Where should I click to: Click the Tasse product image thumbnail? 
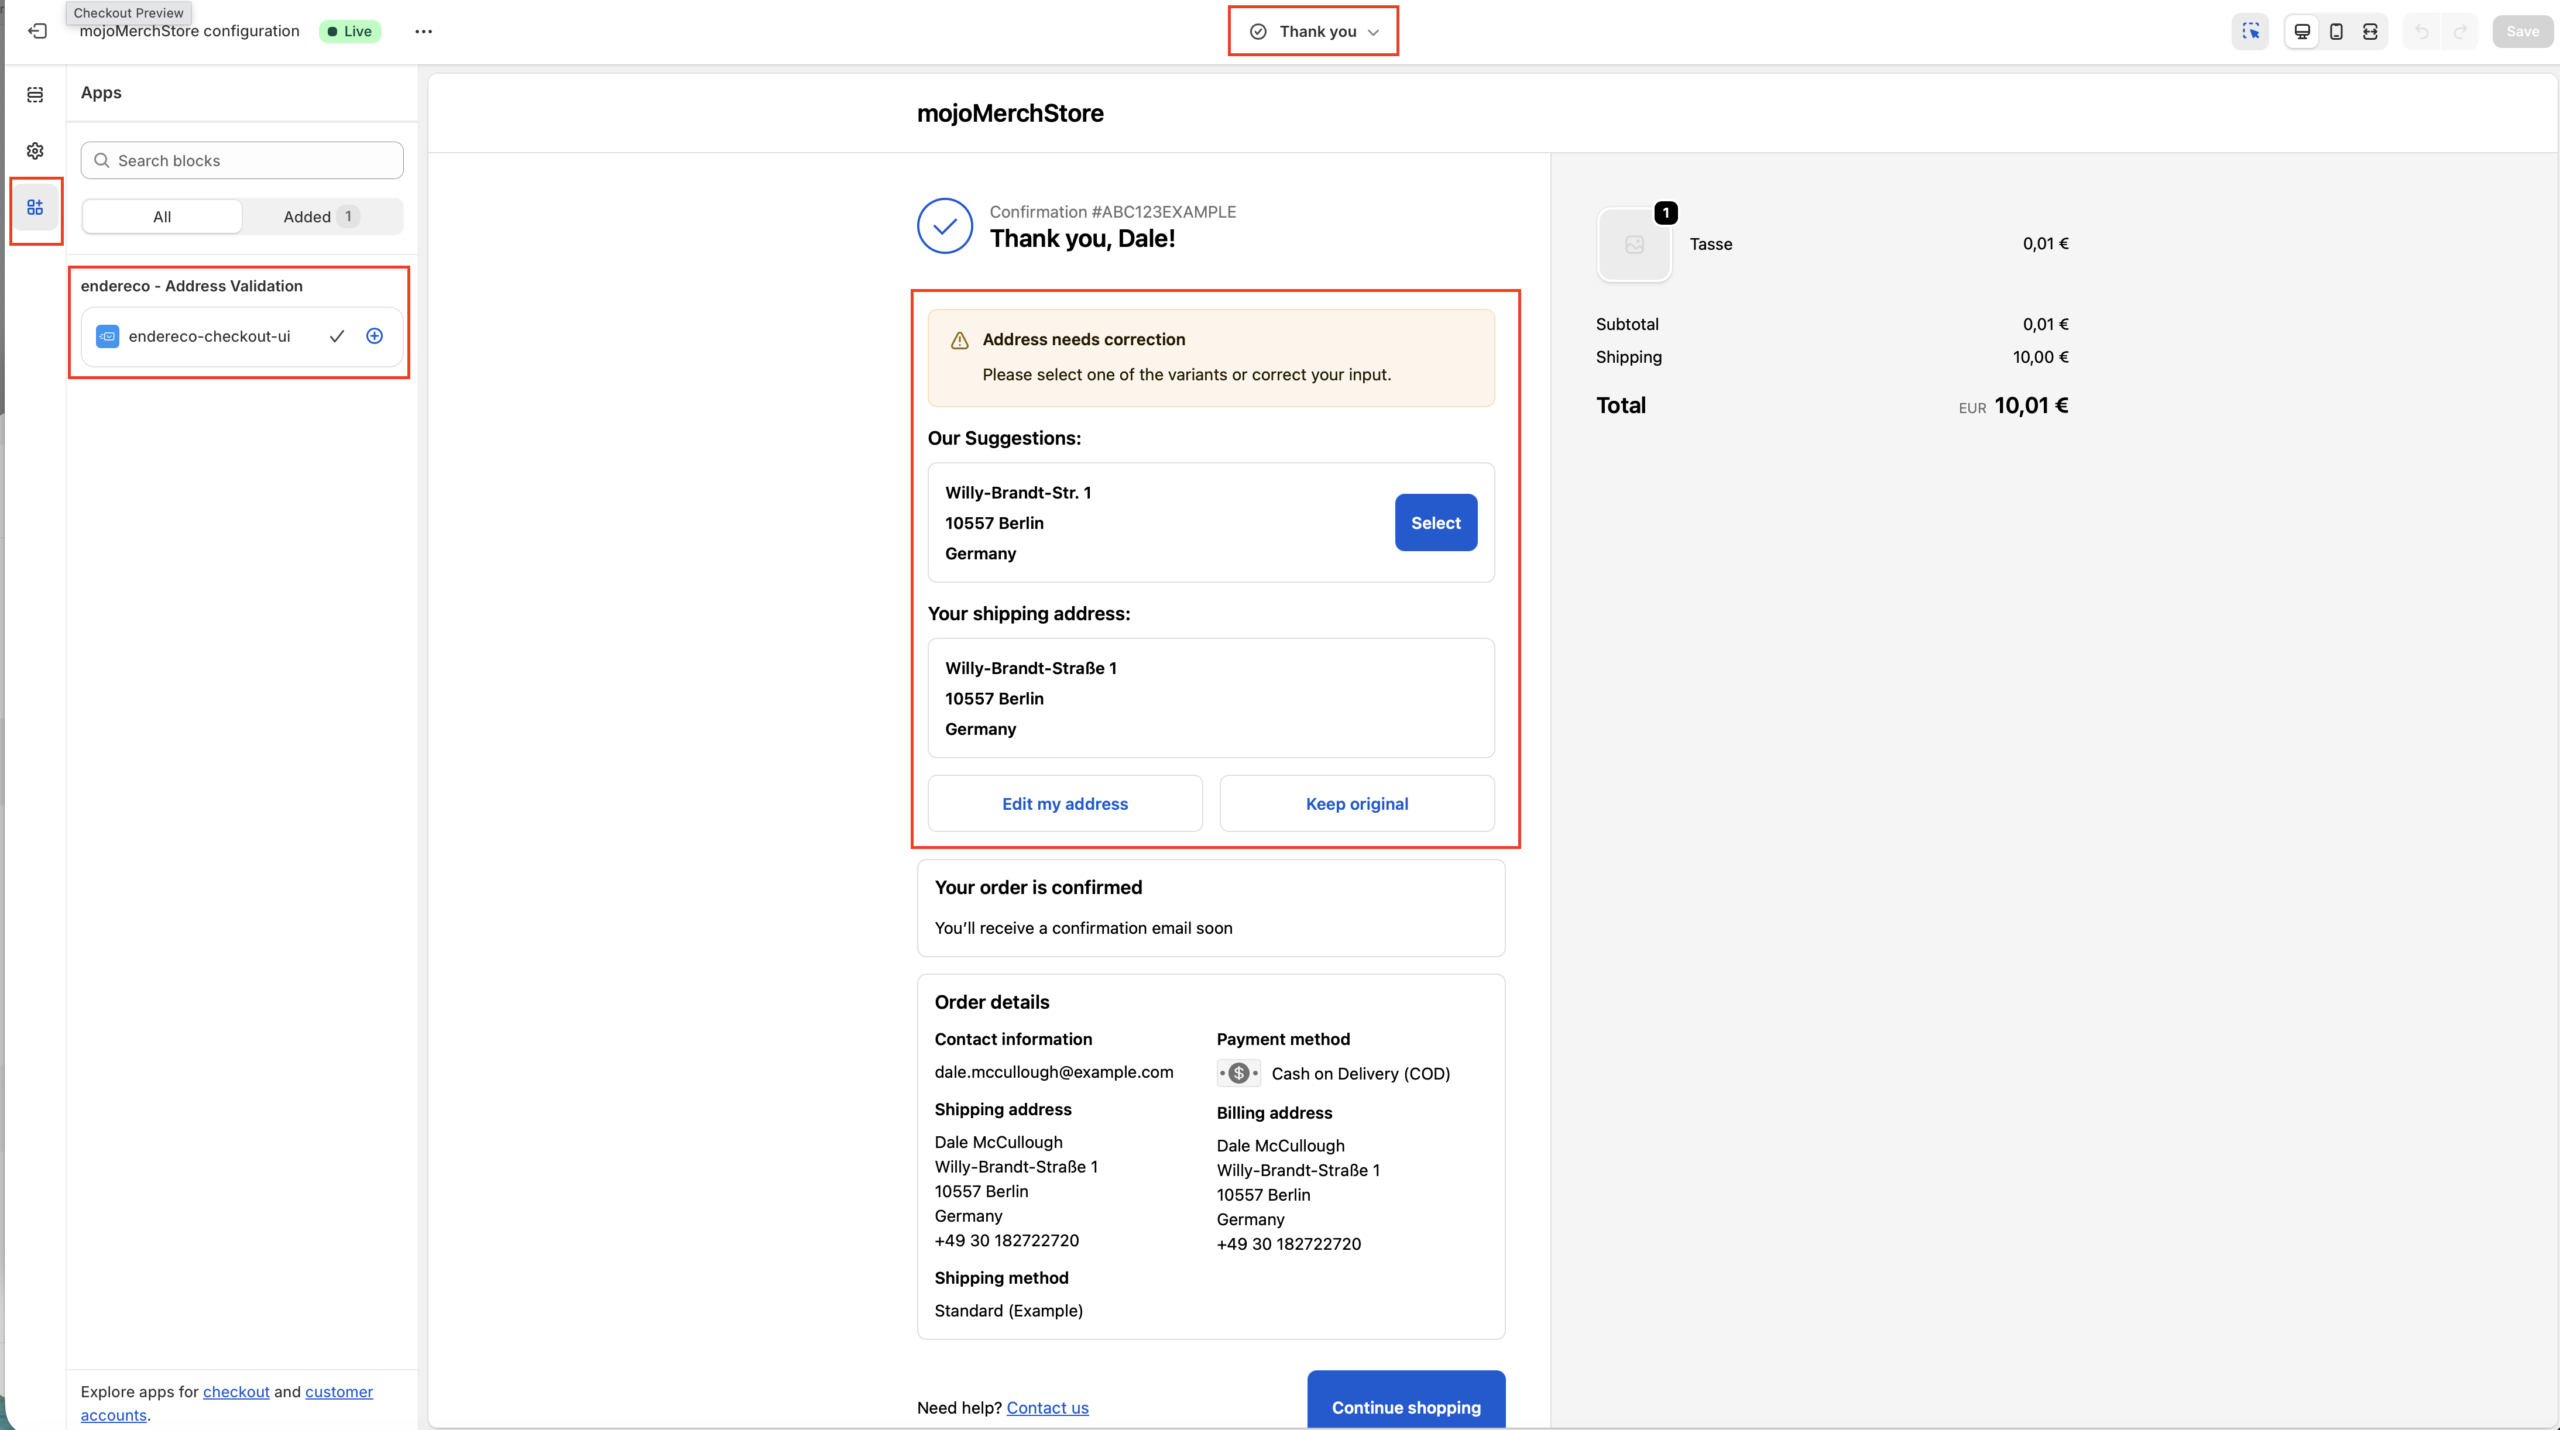pos(1634,244)
